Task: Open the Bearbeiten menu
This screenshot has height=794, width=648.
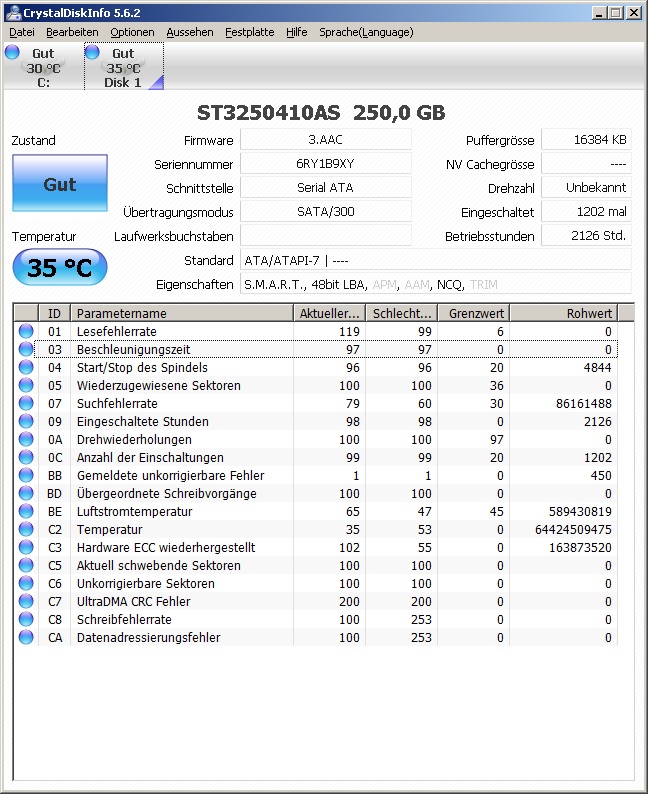Action: pyautogui.click(x=72, y=32)
